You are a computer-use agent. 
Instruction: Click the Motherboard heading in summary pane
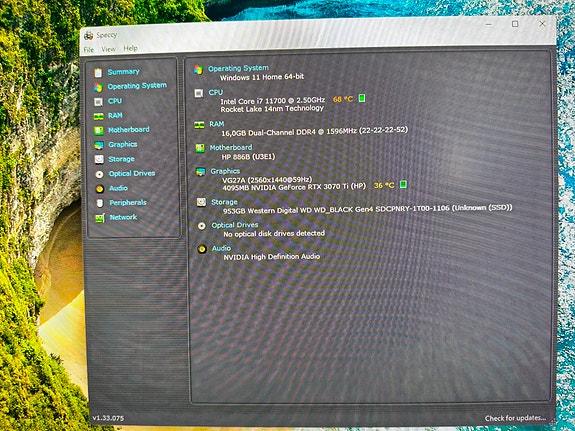(231, 147)
